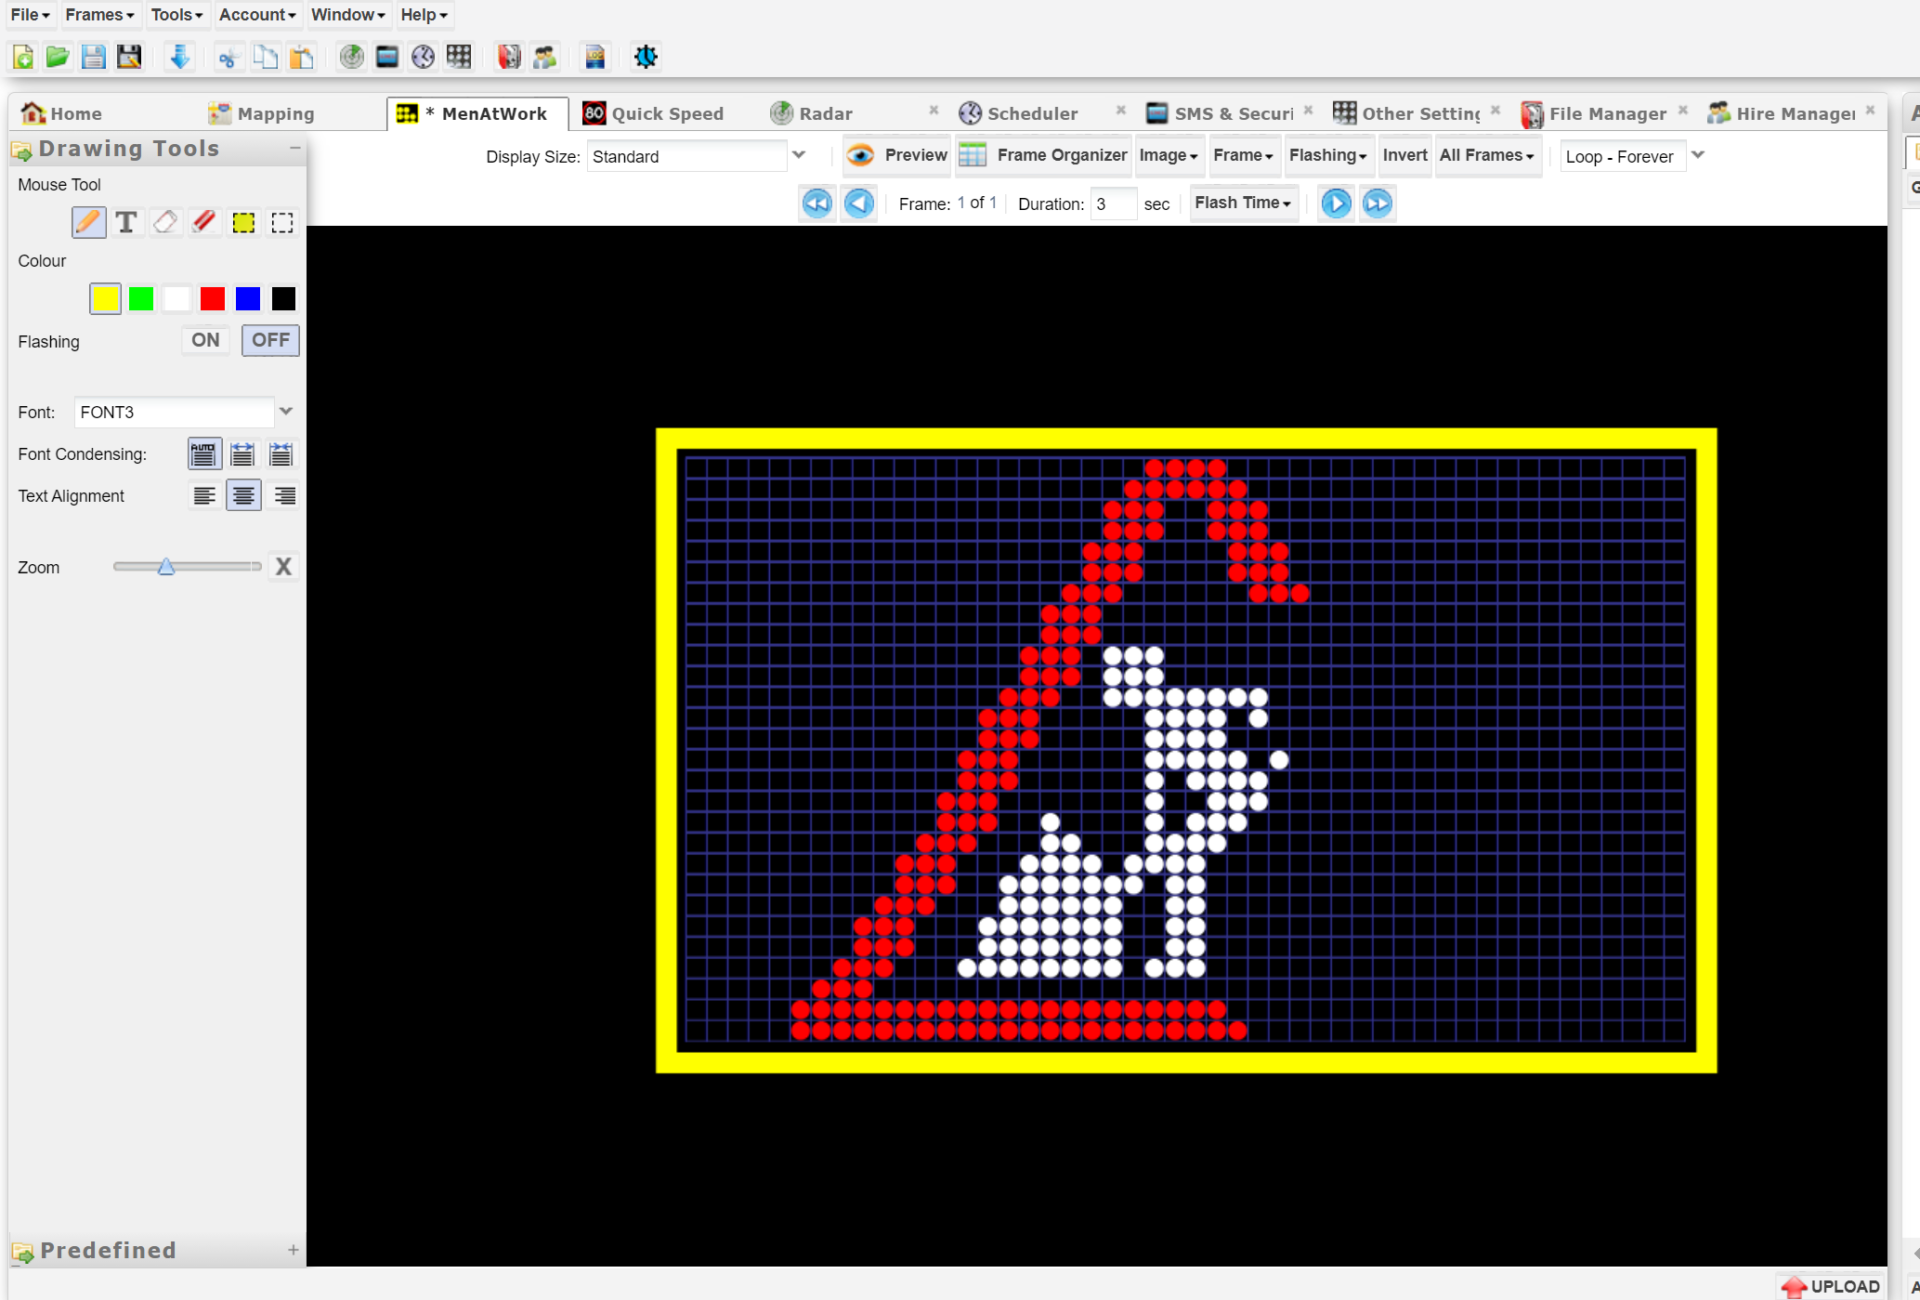Select the Text tool
This screenshot has width=1920, height=1300.
pos(126,222)
